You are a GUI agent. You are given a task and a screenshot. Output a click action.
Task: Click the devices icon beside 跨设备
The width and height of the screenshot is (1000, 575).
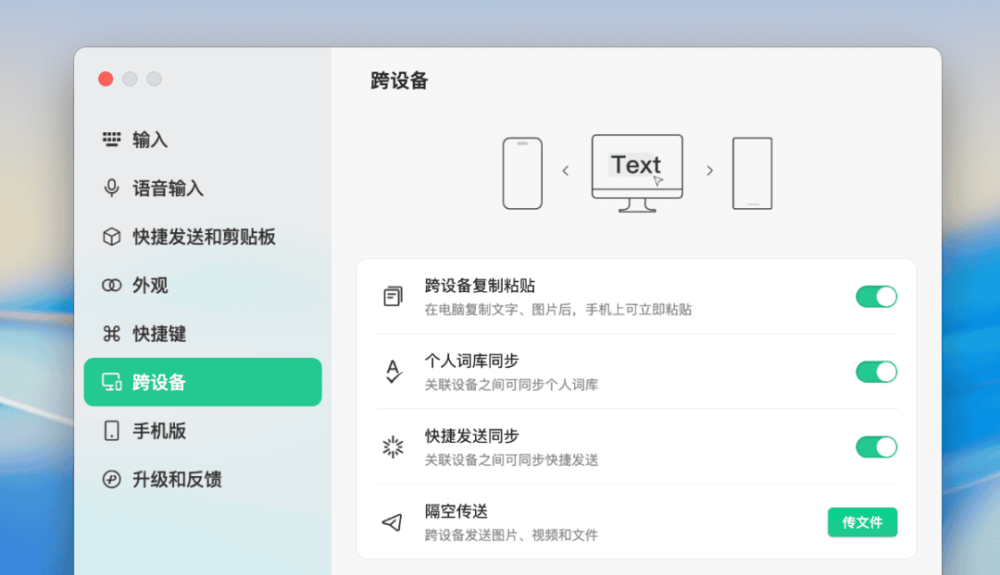[112, 382]
